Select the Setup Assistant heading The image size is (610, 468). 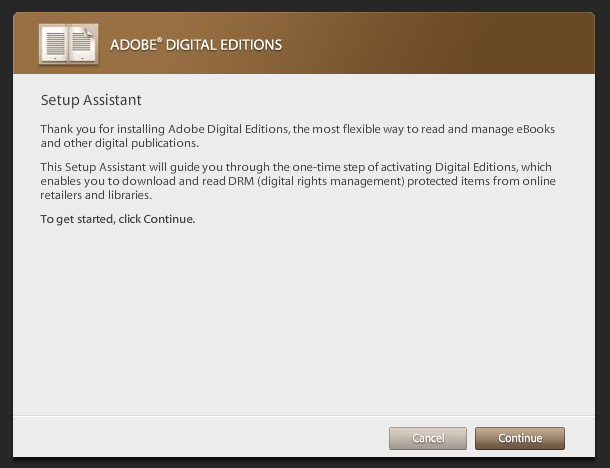[91, 100]
